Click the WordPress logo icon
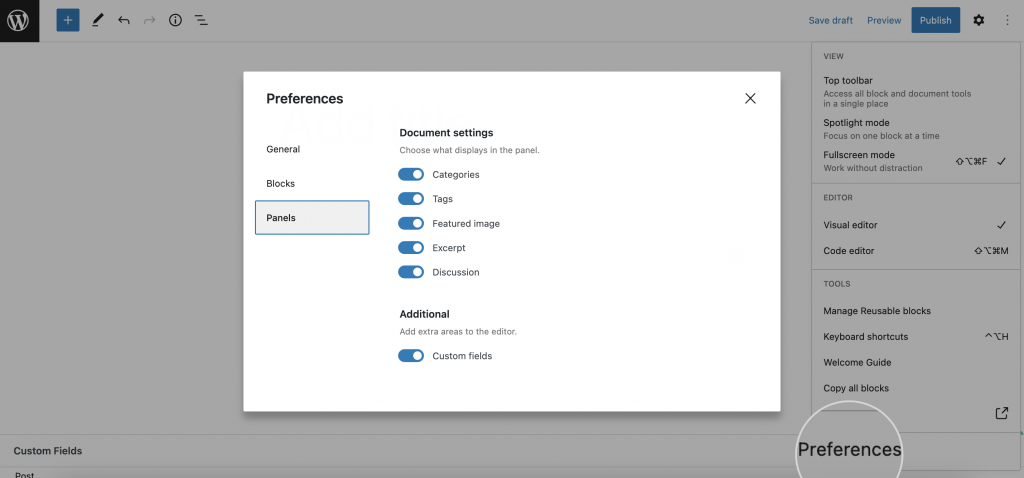The height and width of the screenshot is (478, 1024). (x=19, y=21)
